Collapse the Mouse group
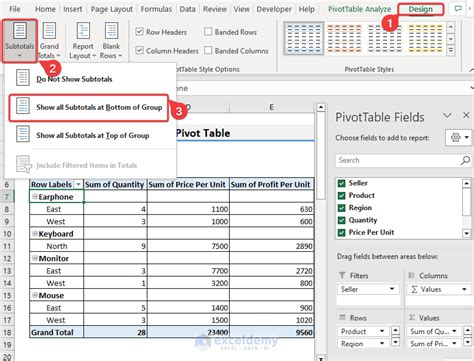The height and width of the screenshot is (361, 474). coord(35,295)
